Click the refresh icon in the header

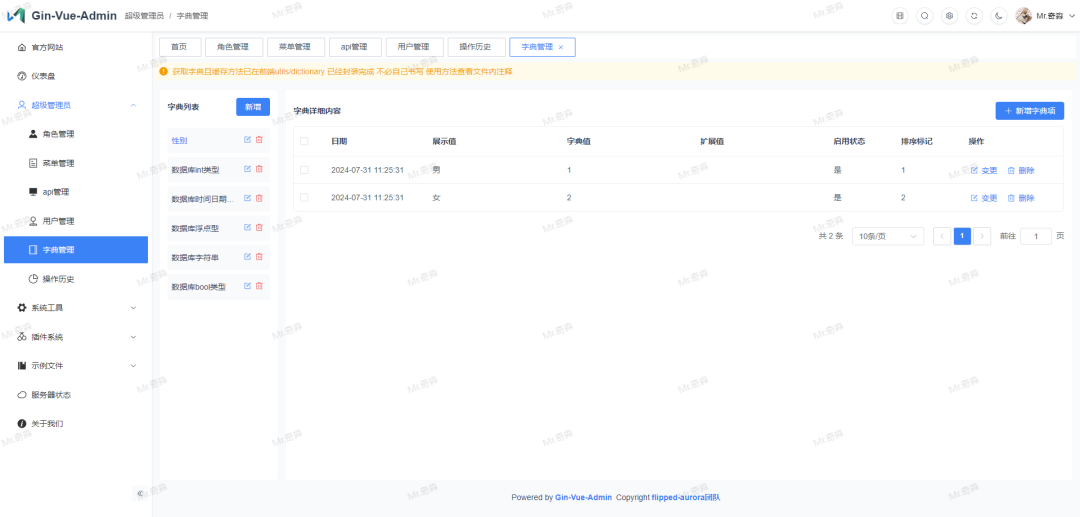pyautogui.click(x=974, y=16)
